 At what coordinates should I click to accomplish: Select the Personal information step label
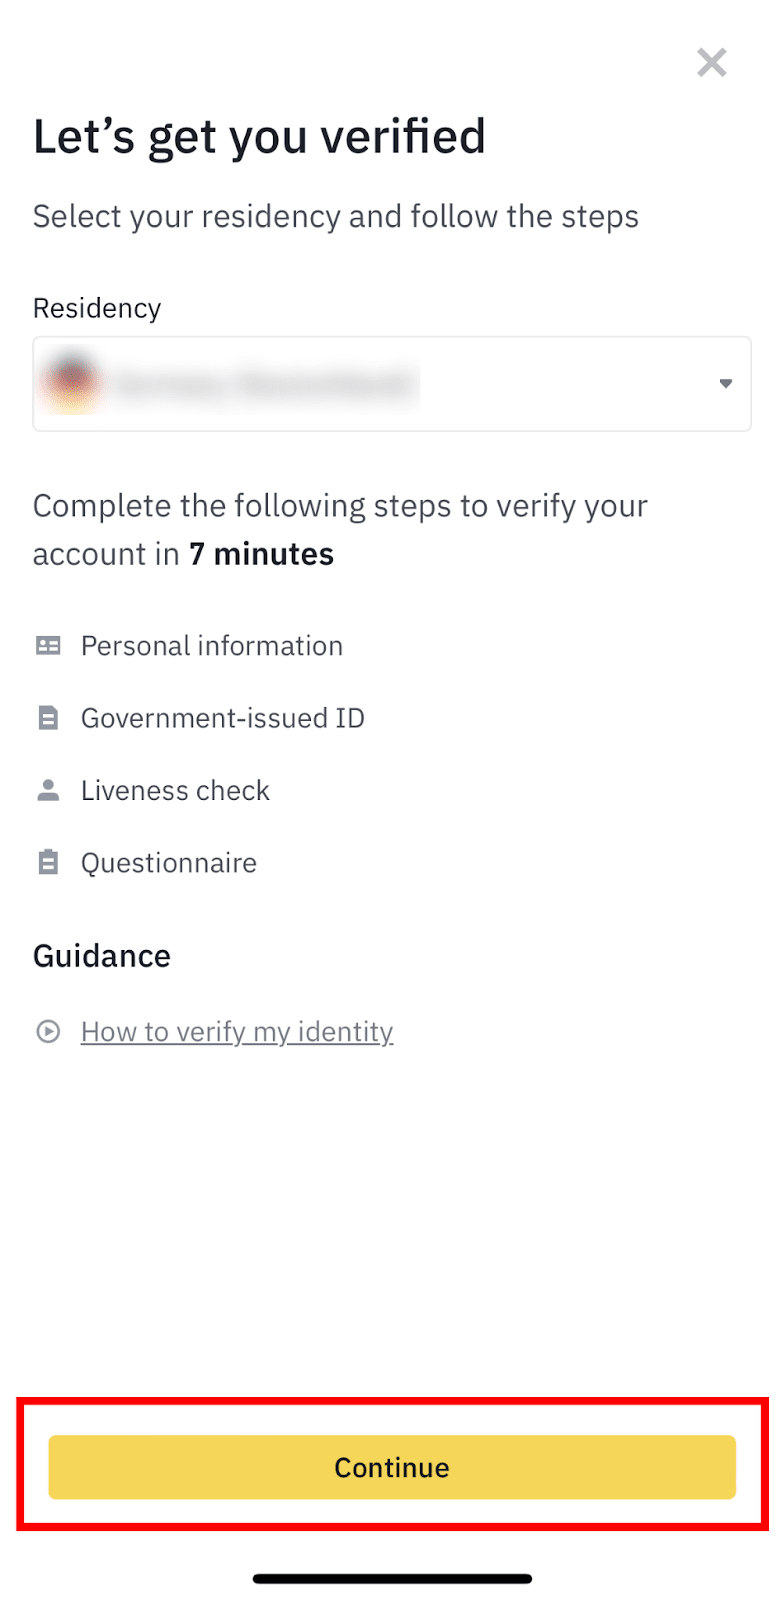pyautogui.click(x=212, y=646)
